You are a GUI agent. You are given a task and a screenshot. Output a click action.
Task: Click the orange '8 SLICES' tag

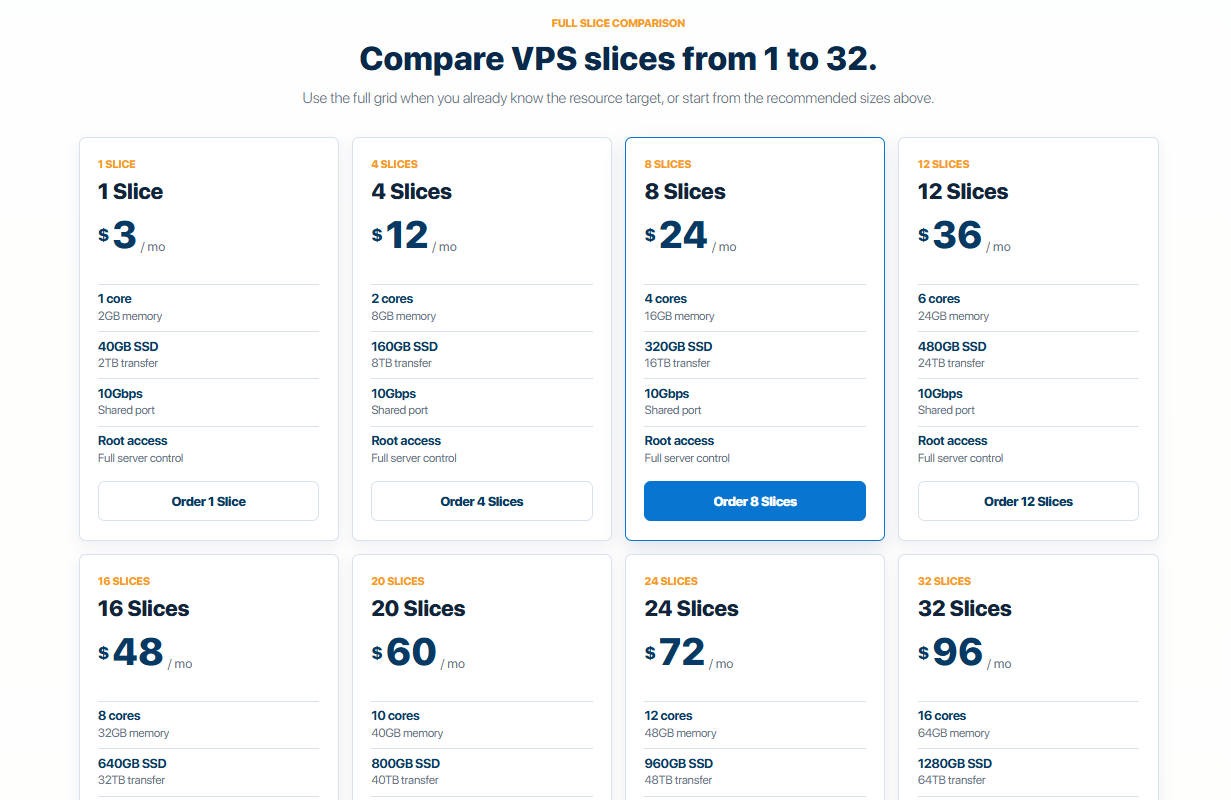click(668, 164)
